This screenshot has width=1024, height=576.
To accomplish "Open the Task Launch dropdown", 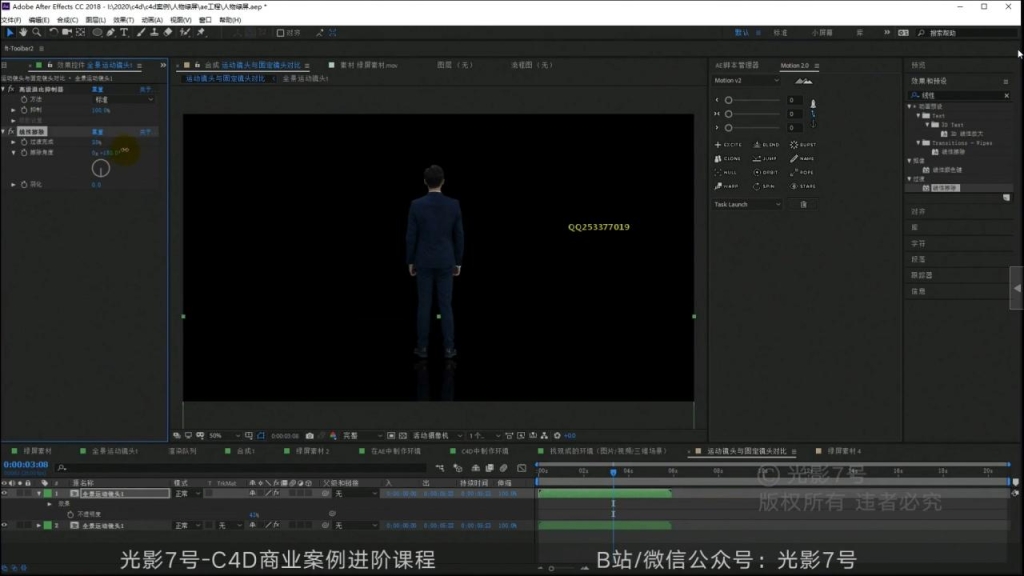I will click(x=747, y=204).
